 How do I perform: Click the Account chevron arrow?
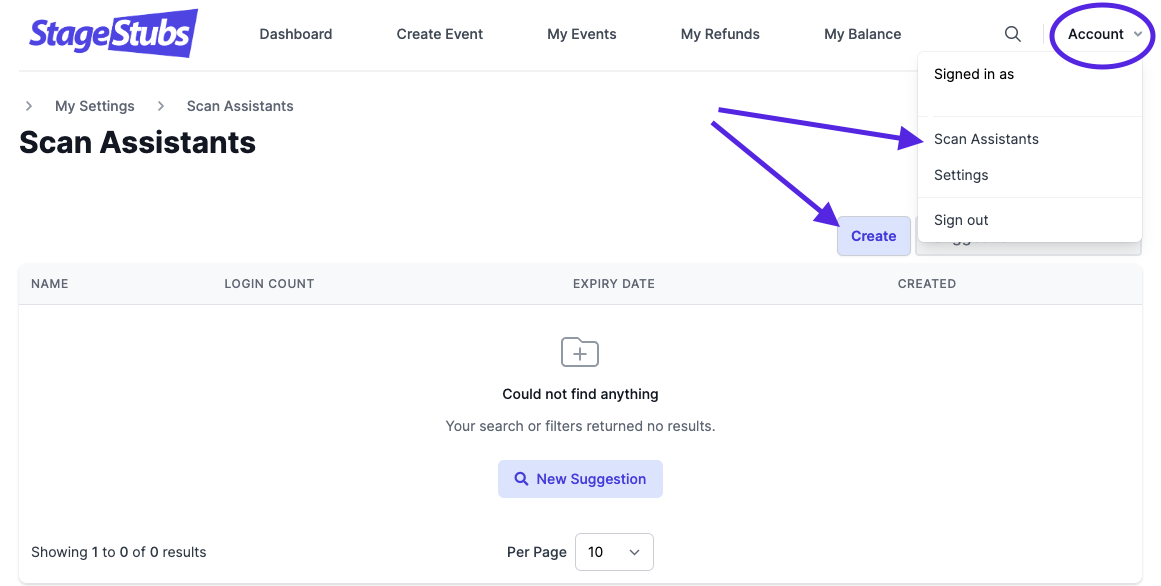[x=1138, y=35]
